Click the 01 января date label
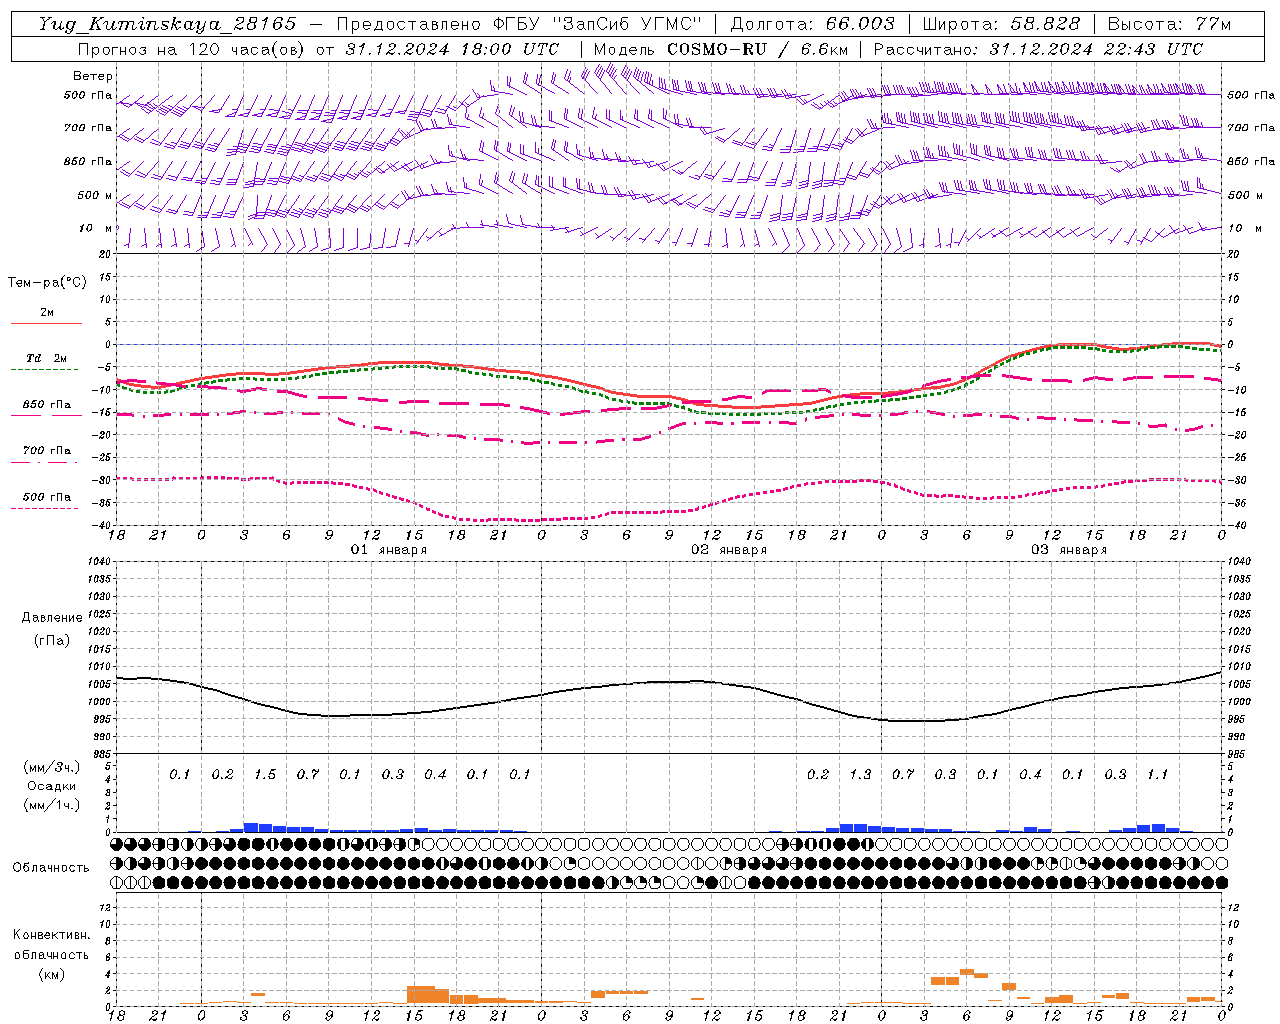 pos(388,550)
